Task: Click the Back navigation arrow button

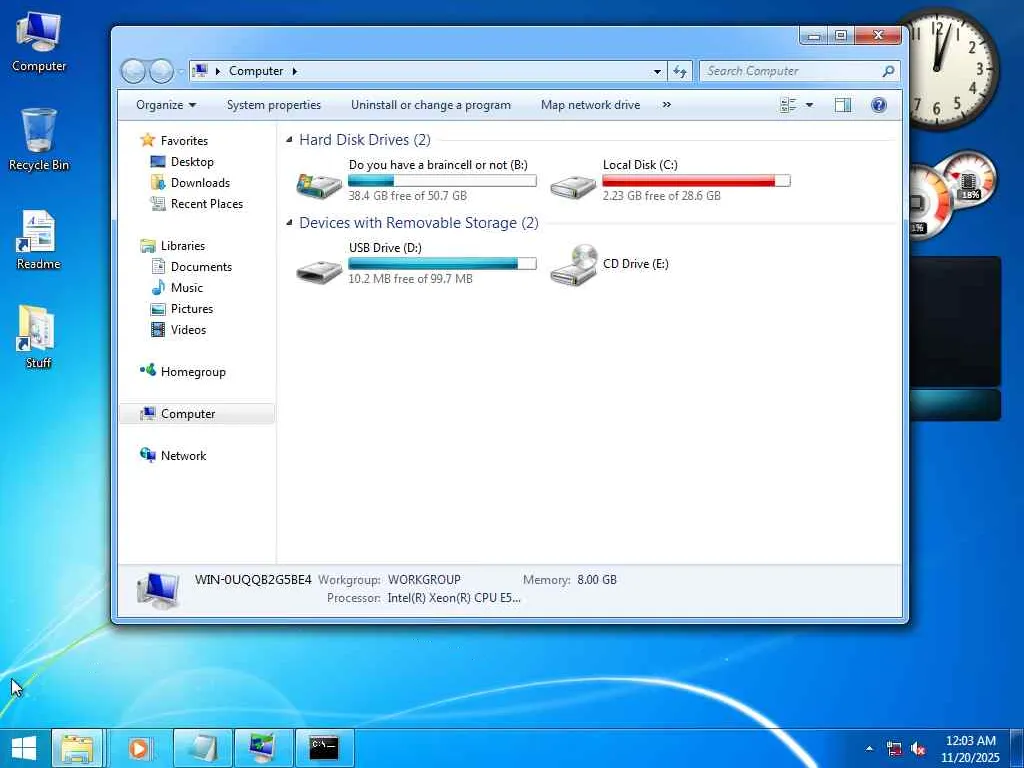Action: (133, 71)
